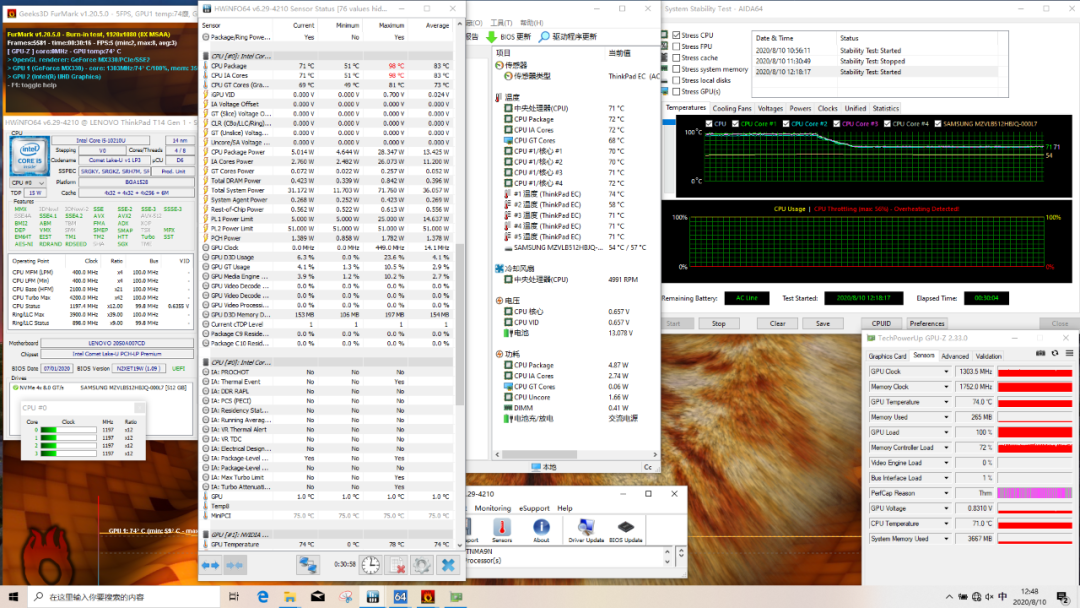Uncheck the Stress CPU checkbox

(676, 35)
